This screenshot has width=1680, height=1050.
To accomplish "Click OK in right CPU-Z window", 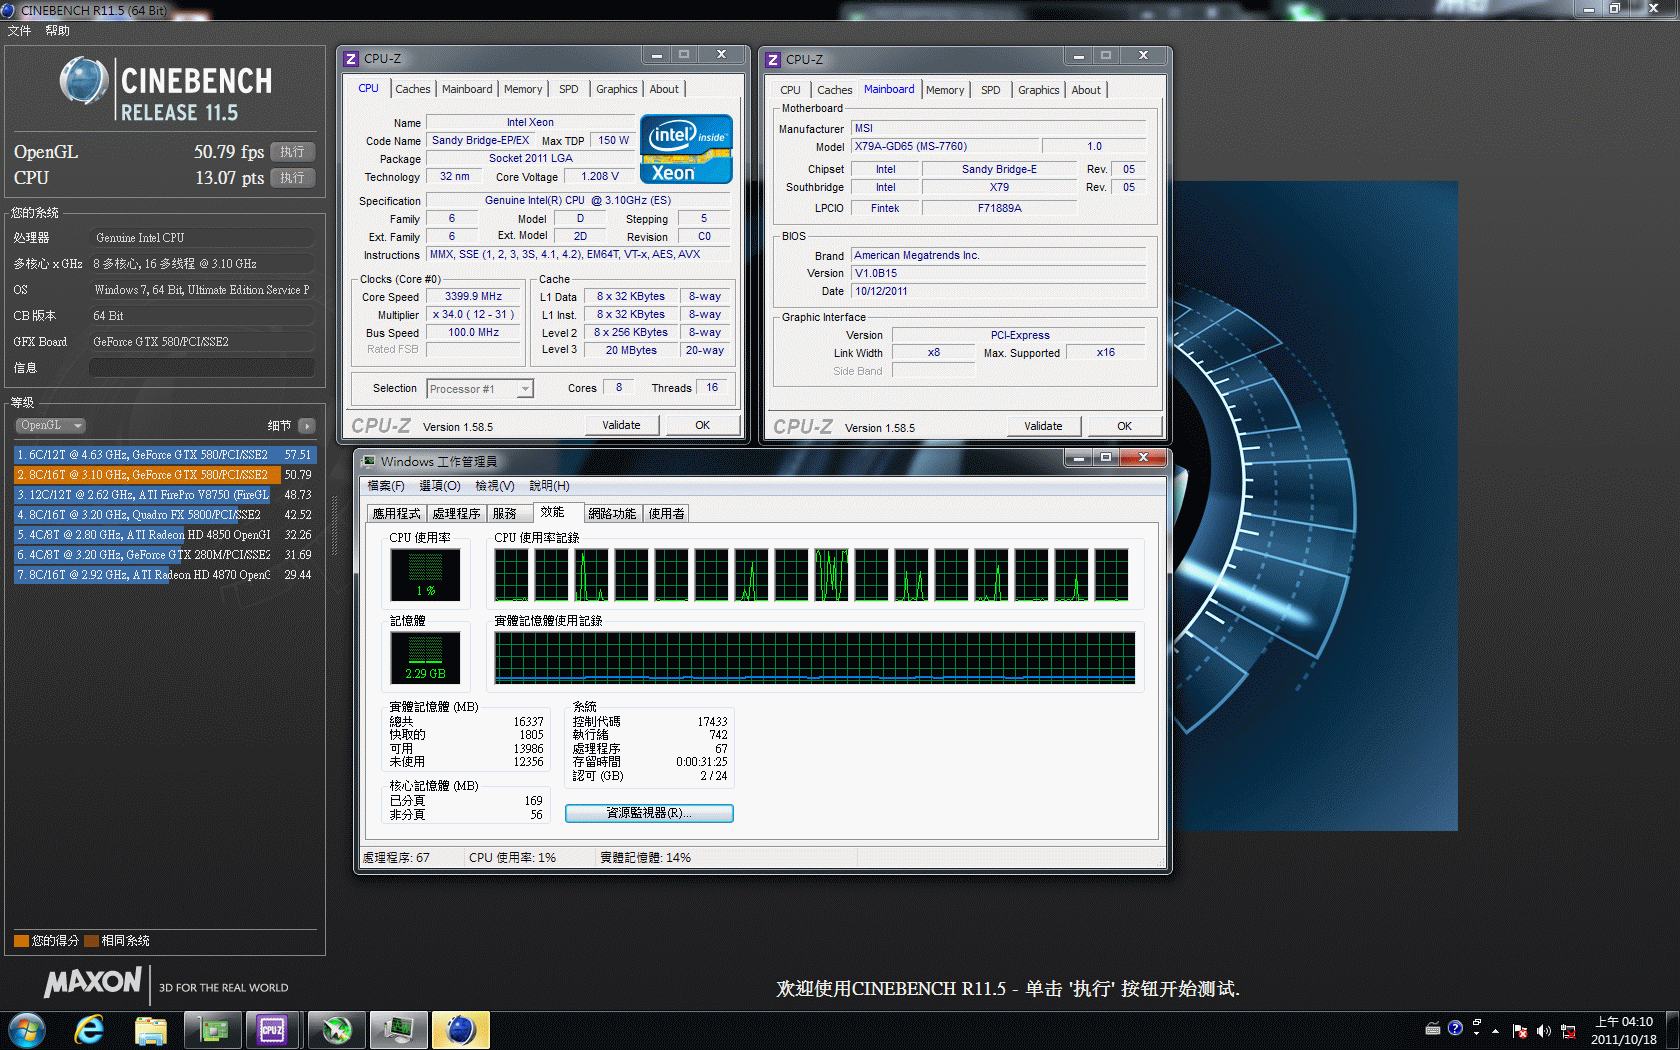I will click(1125, 426).
